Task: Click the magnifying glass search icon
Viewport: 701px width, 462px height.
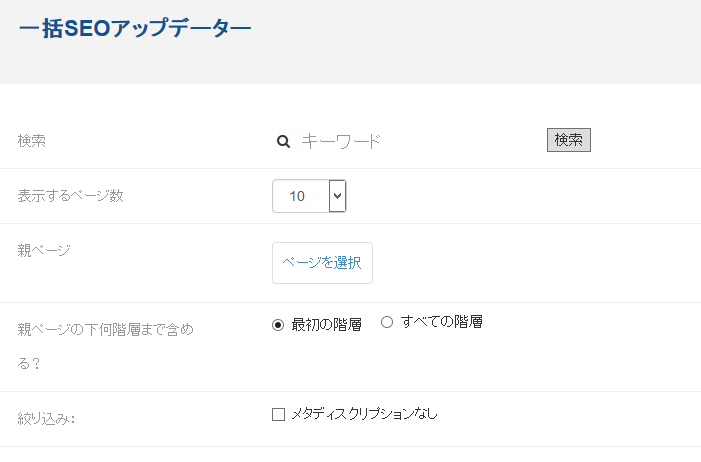Action: (283, 142)
